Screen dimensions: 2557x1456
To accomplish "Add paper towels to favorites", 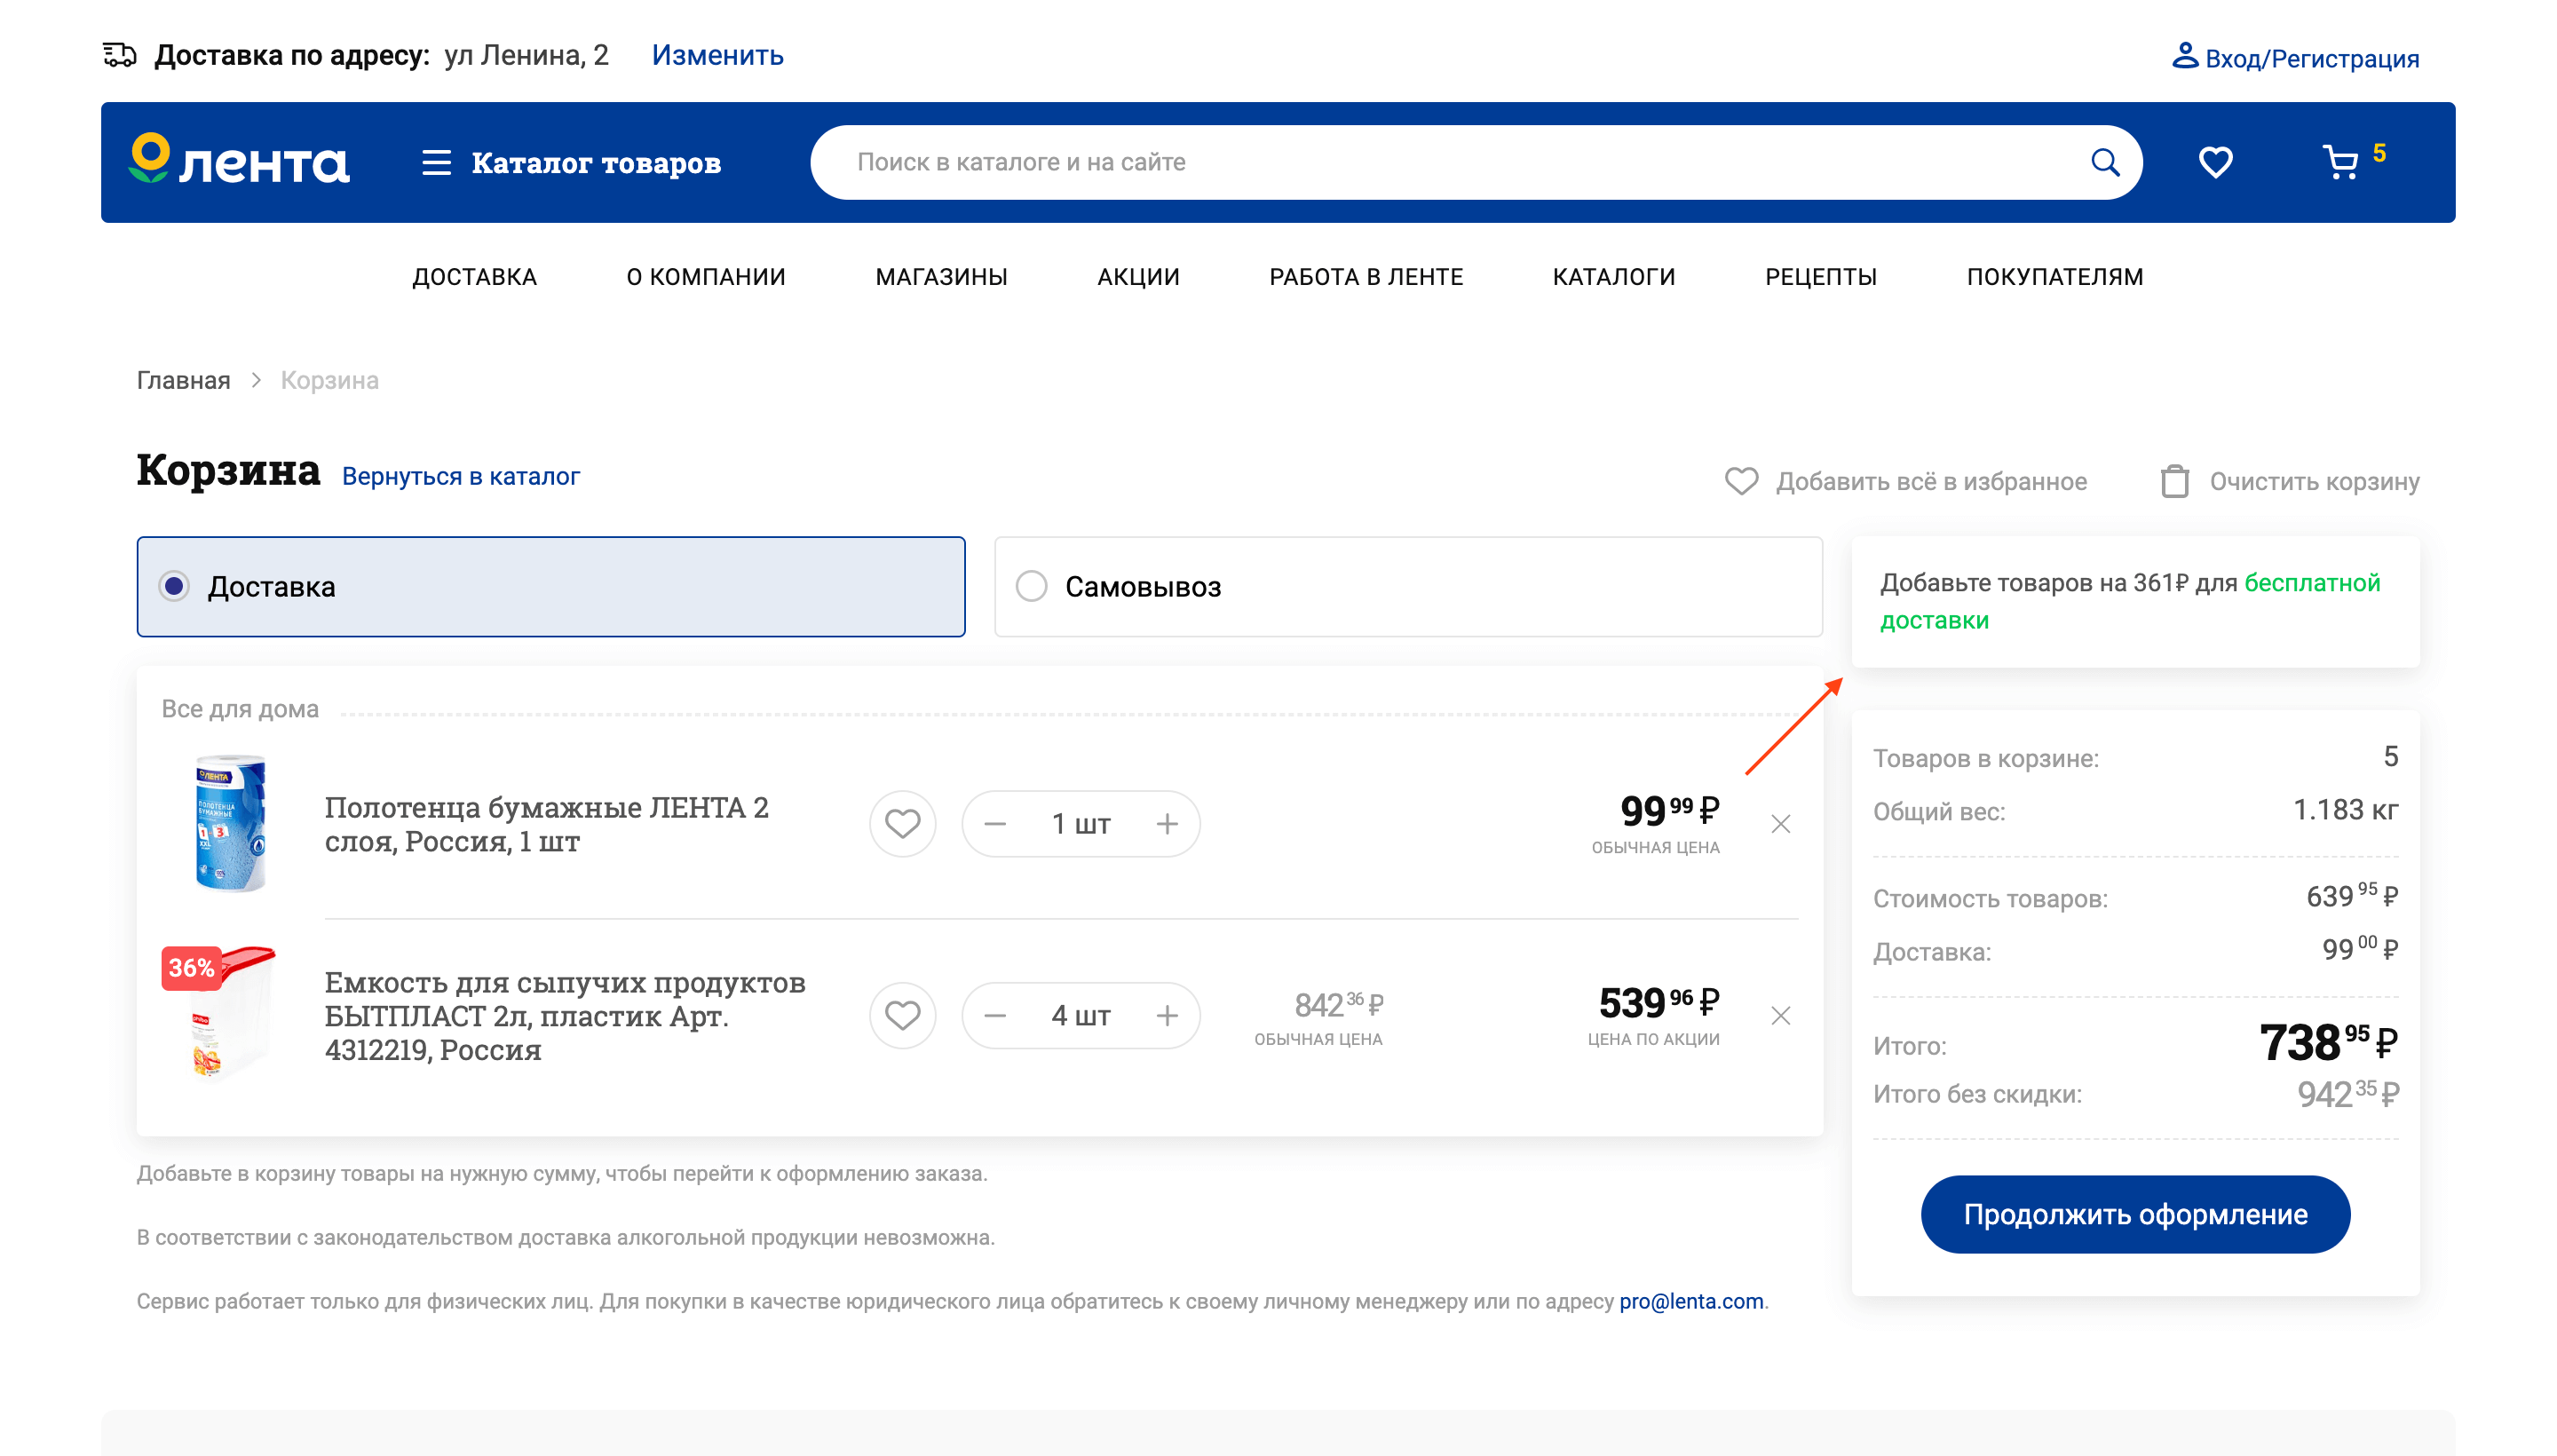I will 902,824.
